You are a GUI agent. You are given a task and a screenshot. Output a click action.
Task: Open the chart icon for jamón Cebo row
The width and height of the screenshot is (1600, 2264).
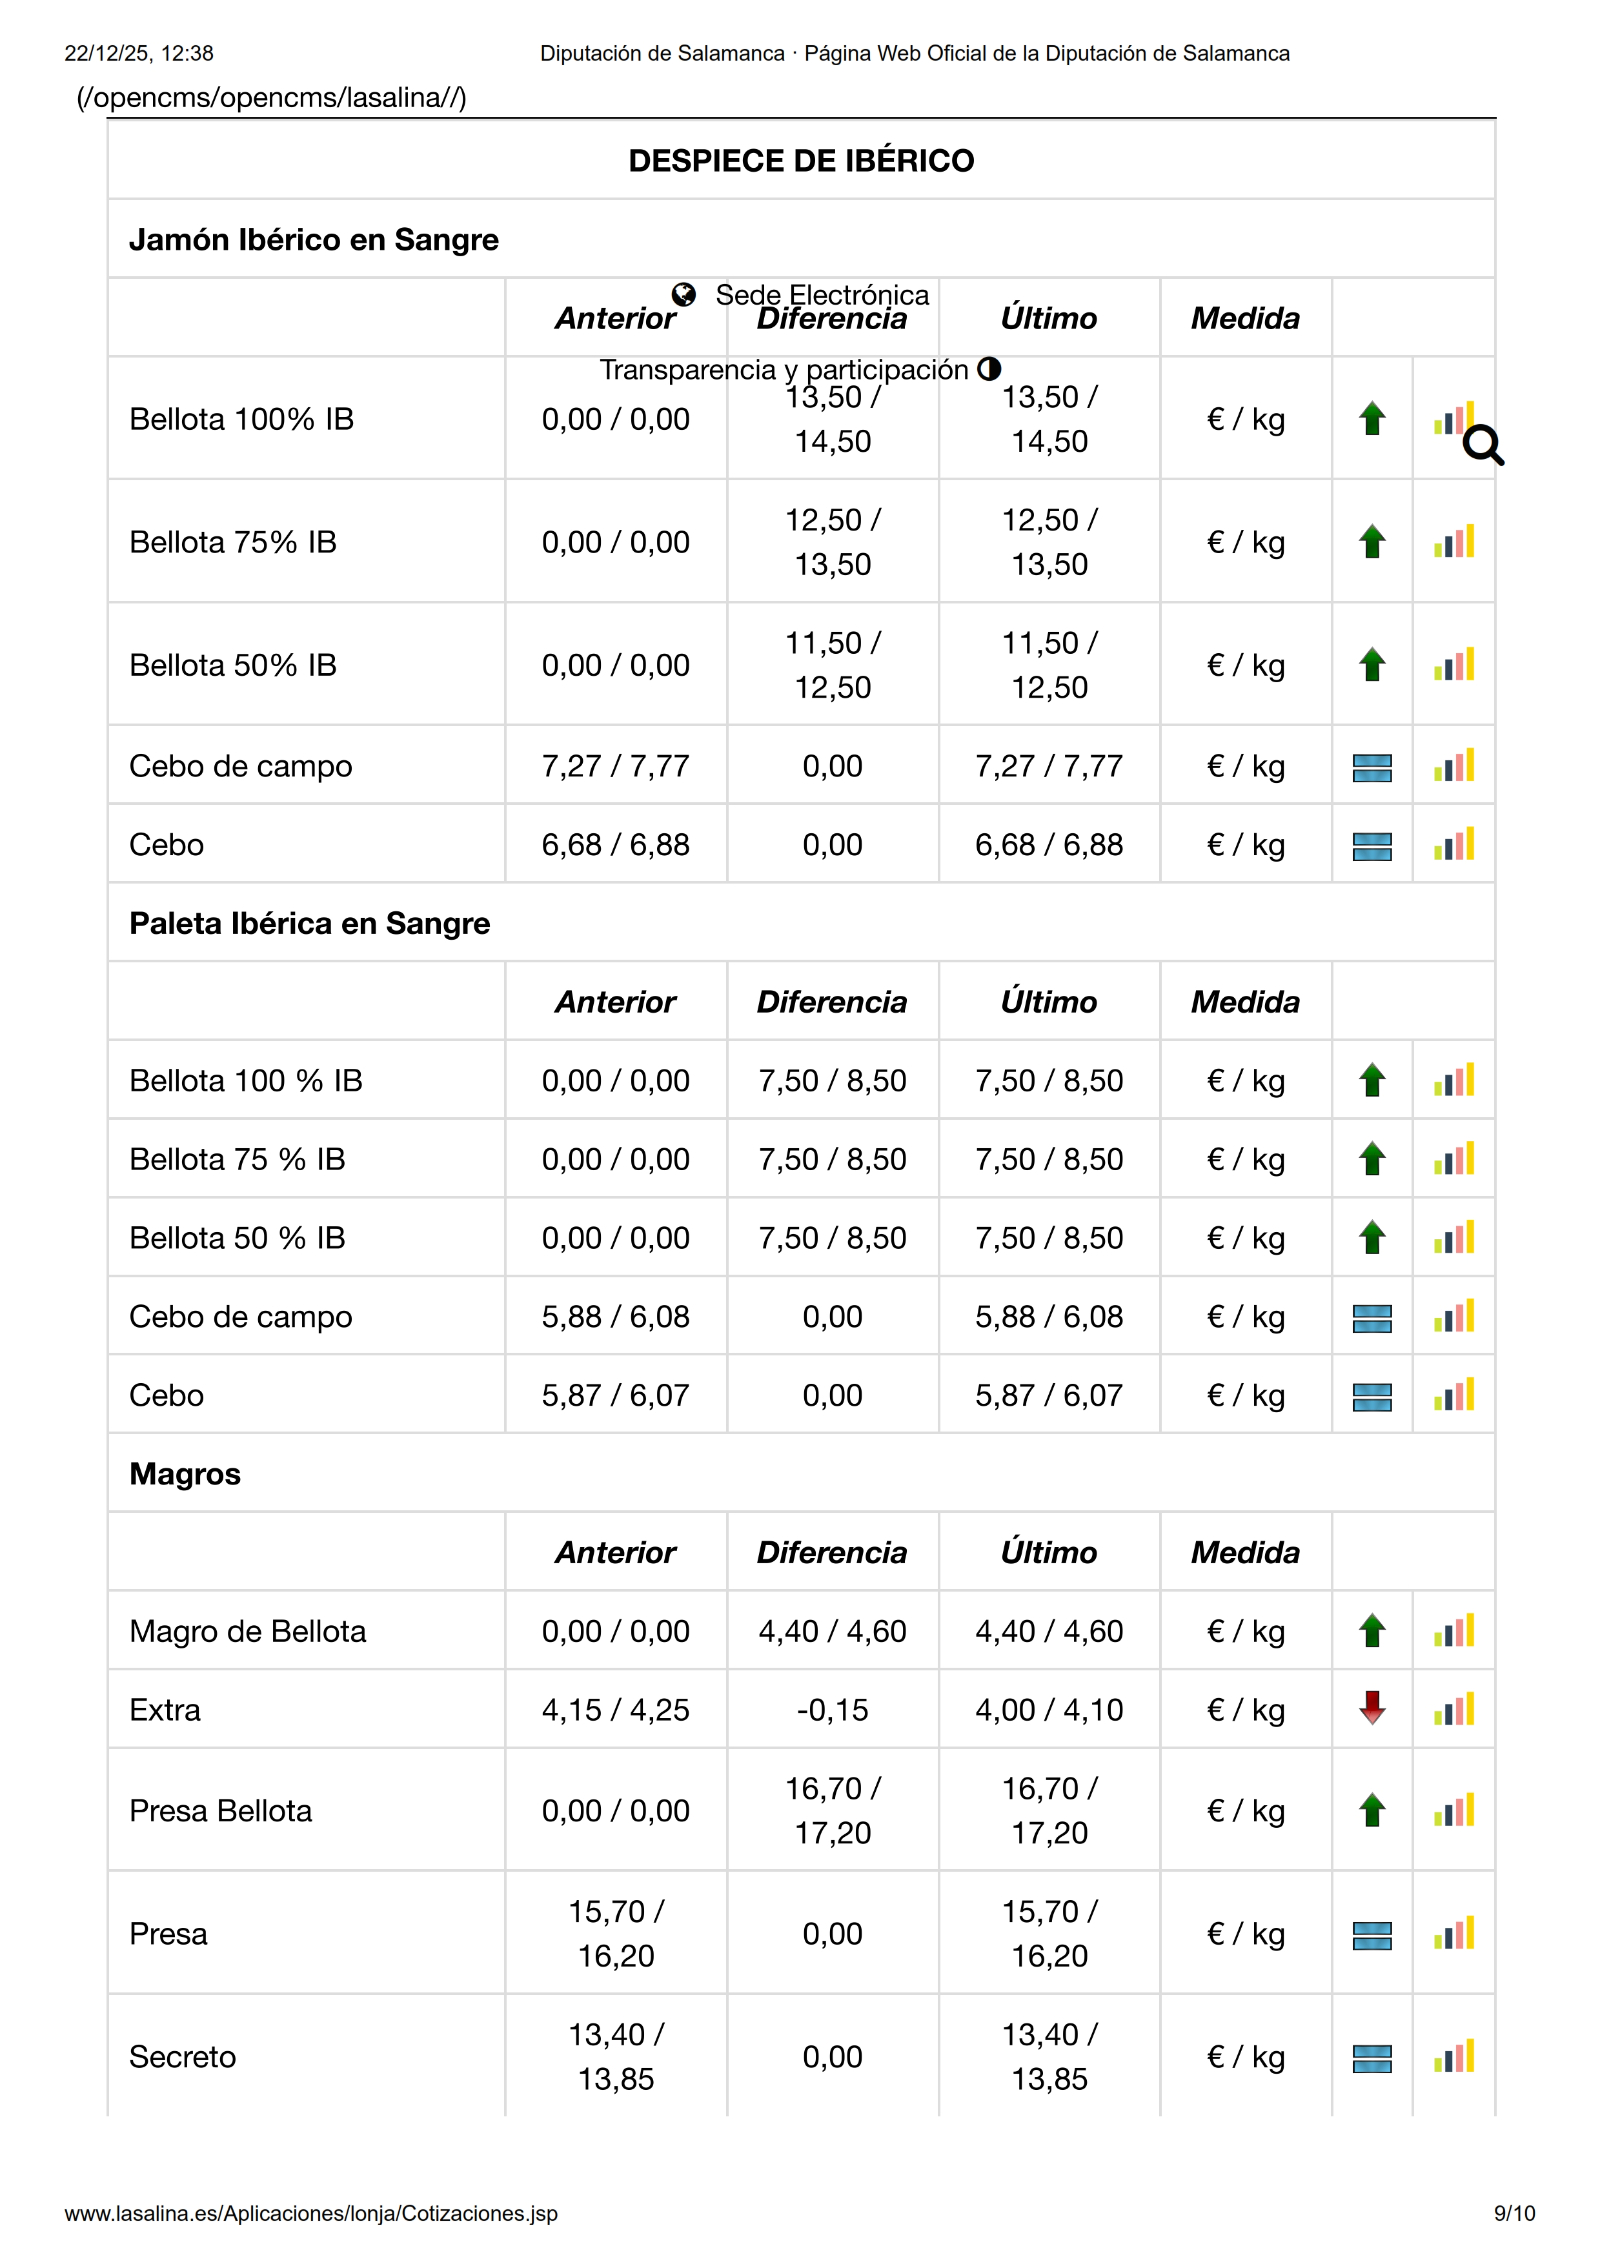pyautogui.click(x=1454, y=845)
